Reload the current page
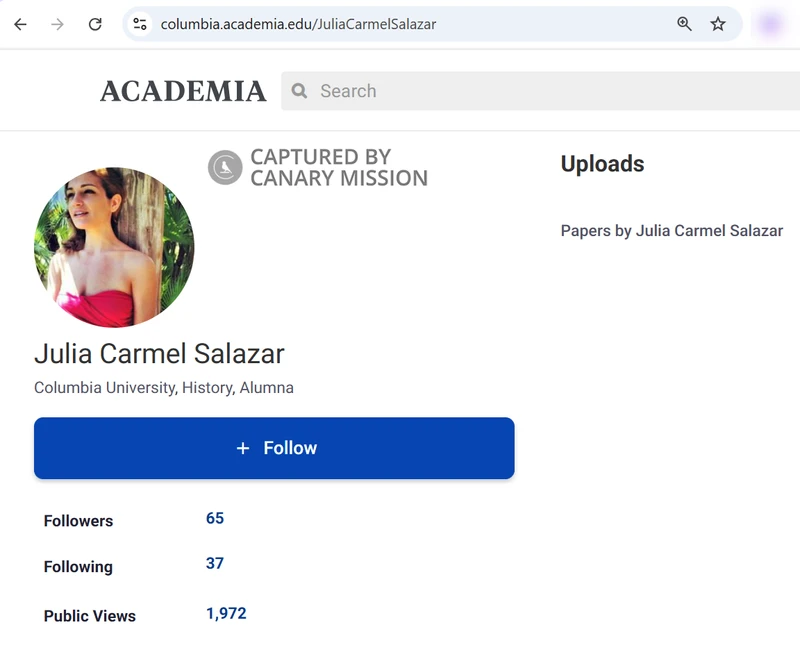 pyautogui.click(x=95, y=24)
